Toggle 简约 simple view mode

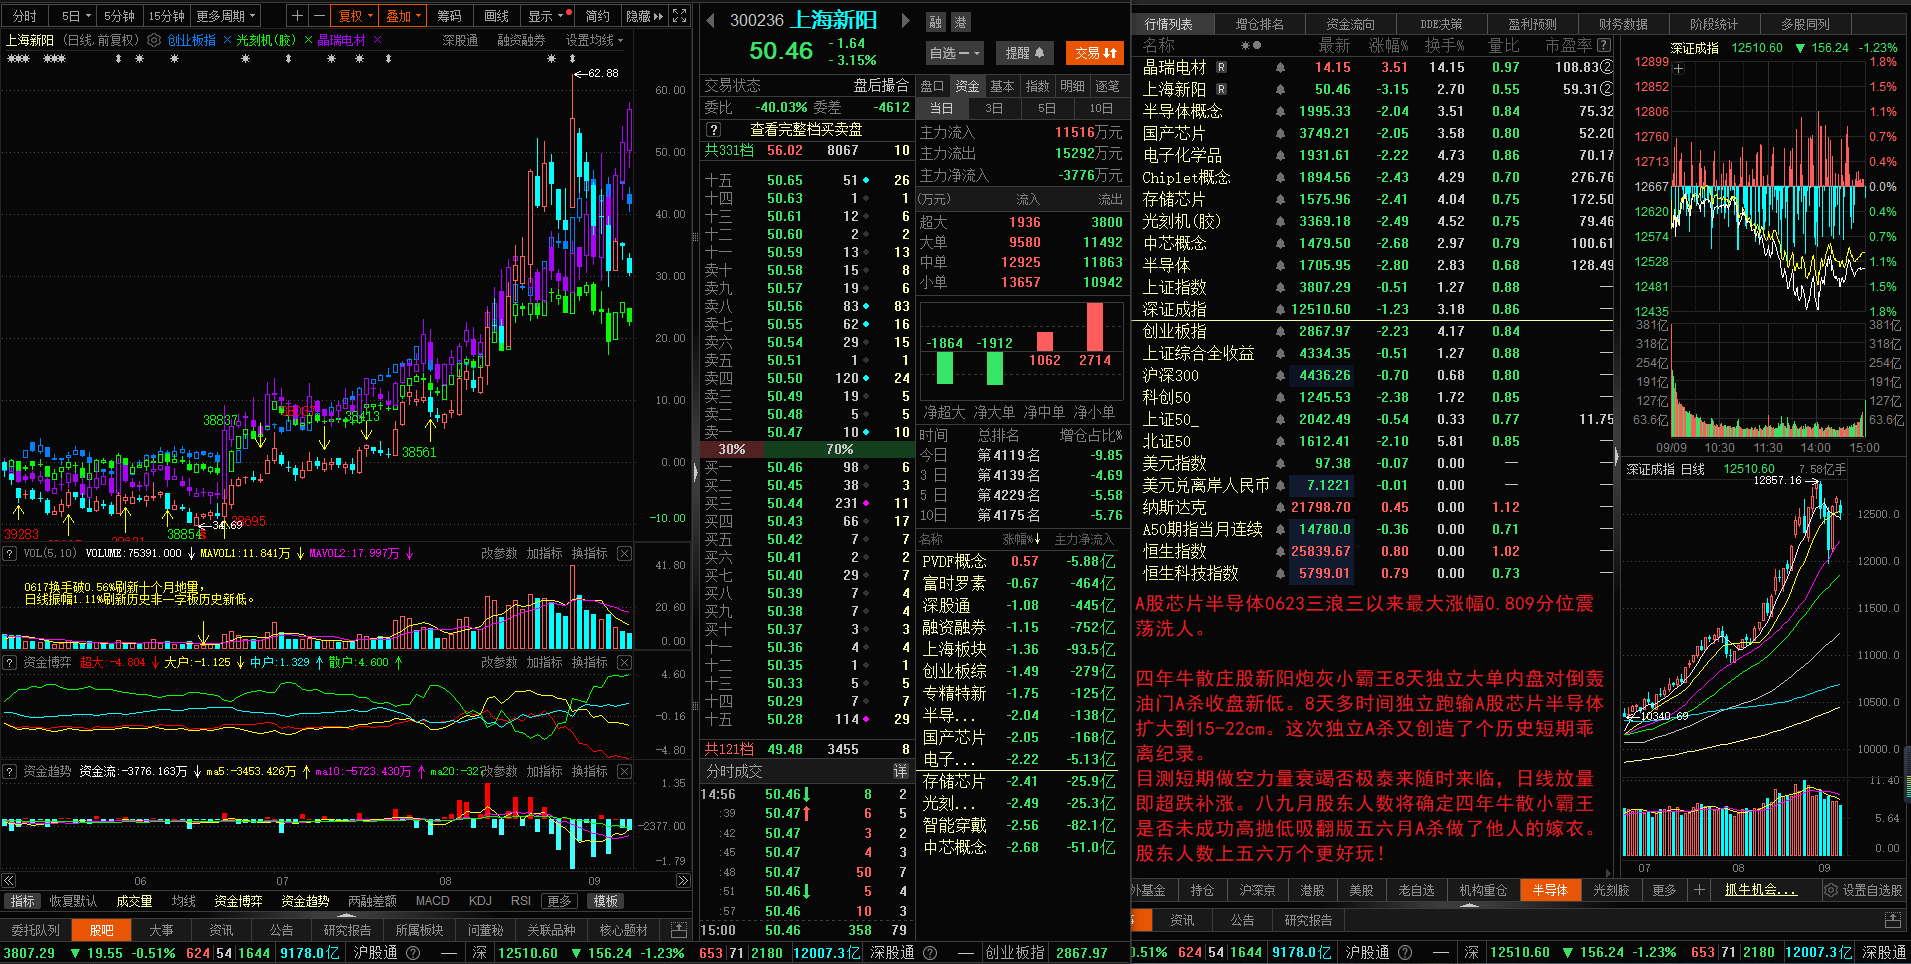pos(597,16)
